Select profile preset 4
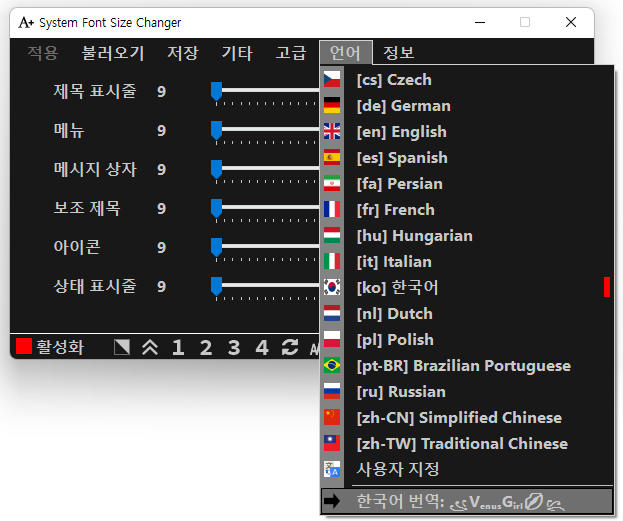Viewport: 623px width, 521px height. (x=262, y=348)
